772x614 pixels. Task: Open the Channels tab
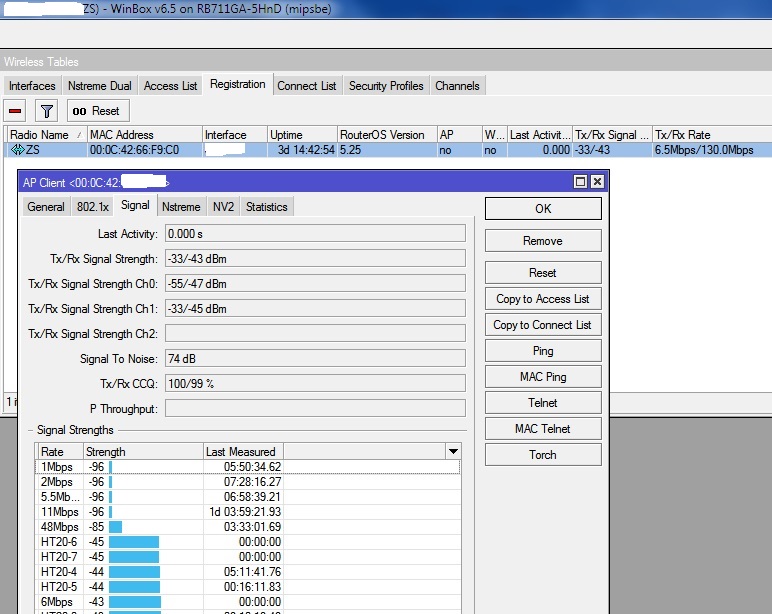click(x=457, y=86)
